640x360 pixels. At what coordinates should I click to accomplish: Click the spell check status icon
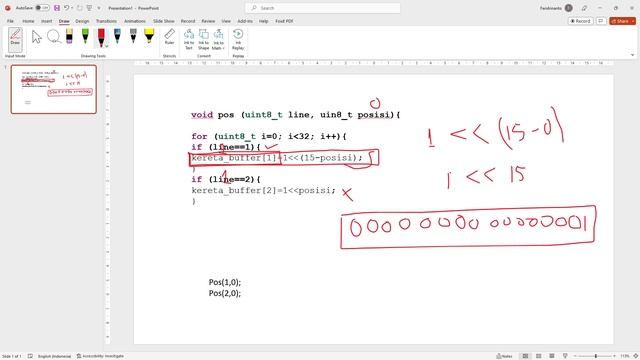(x=30, y=356)
